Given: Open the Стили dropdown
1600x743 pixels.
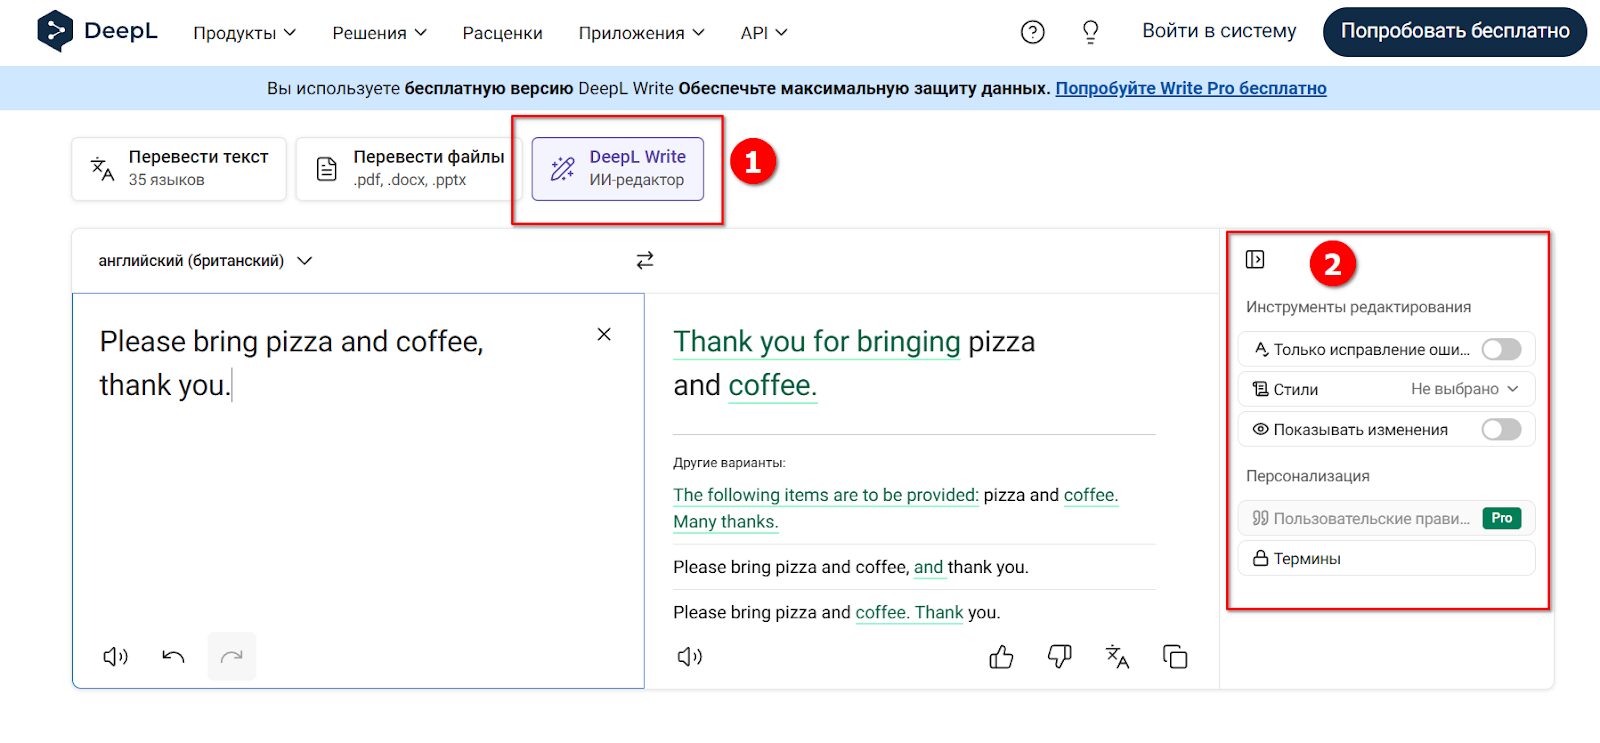Looking at the screenshot, I should [1464, 389].
